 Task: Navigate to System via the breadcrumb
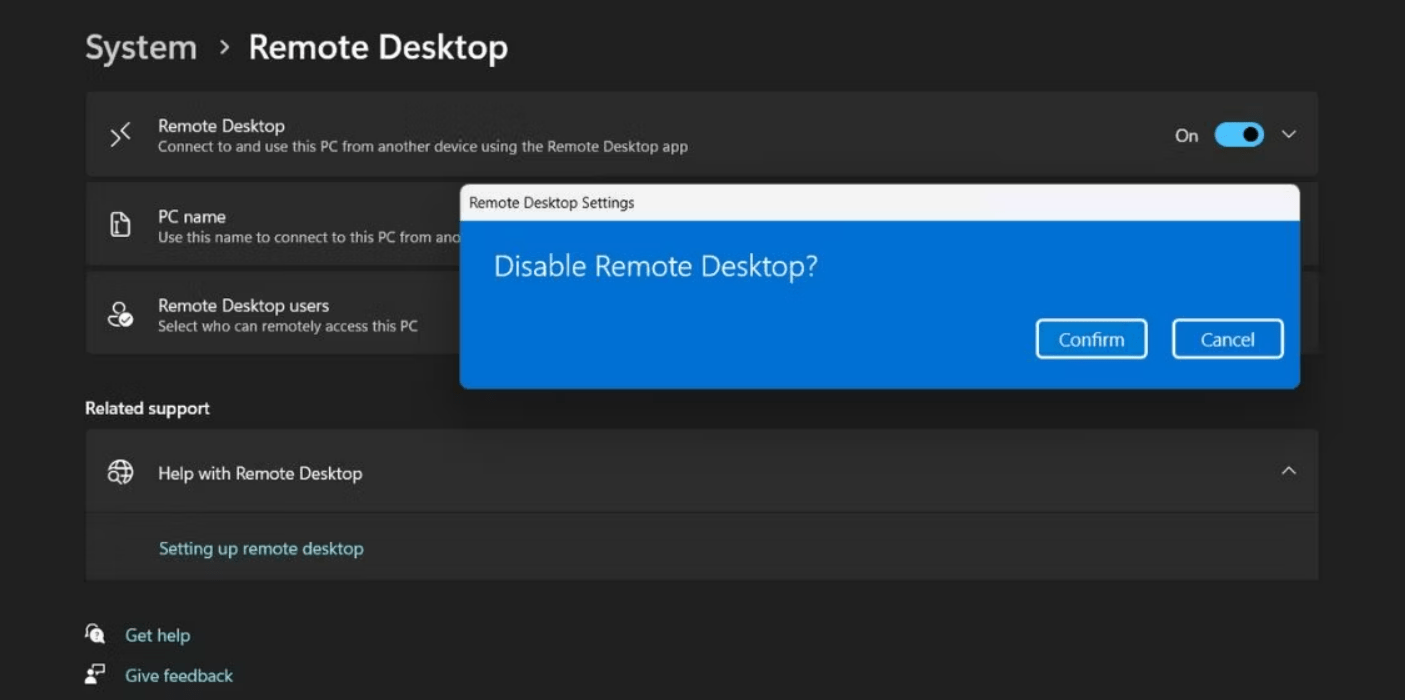coord(140,46)
